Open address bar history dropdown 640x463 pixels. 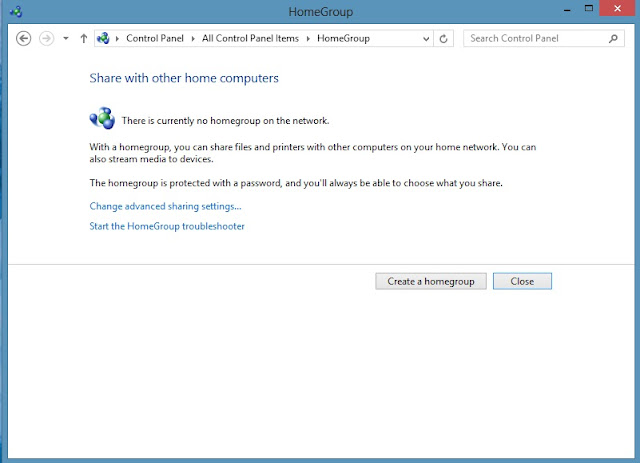click(x=426, y=39)
